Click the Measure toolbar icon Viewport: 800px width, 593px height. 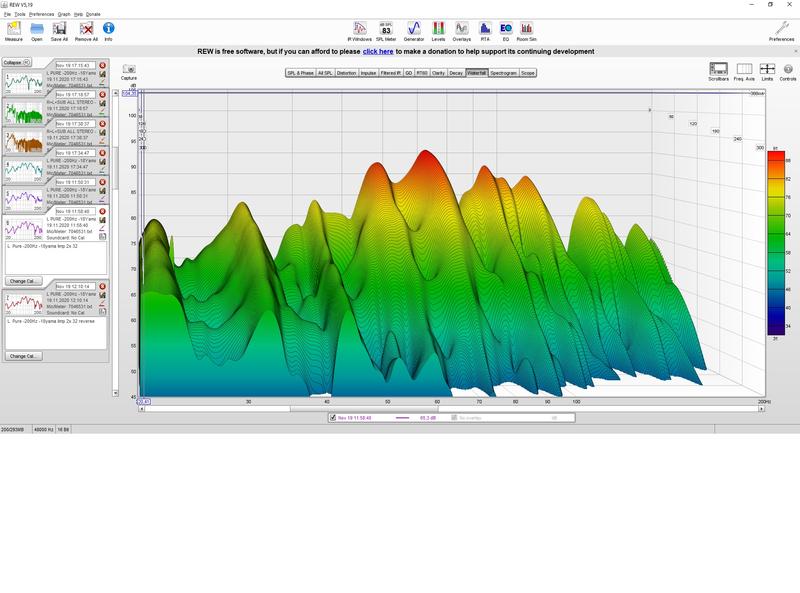pos(13,29)
